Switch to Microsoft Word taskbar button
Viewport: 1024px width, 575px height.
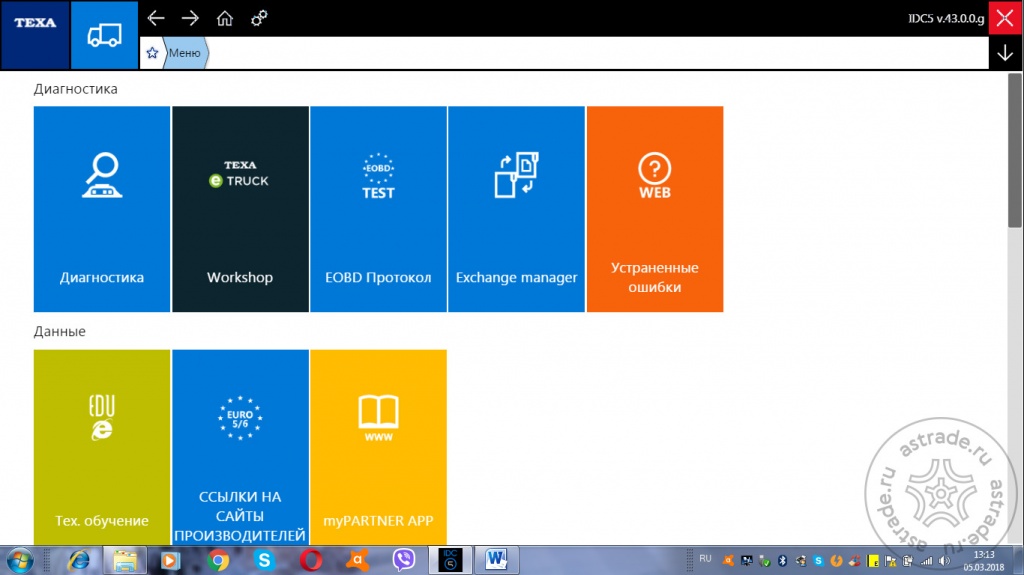[496, 560]
